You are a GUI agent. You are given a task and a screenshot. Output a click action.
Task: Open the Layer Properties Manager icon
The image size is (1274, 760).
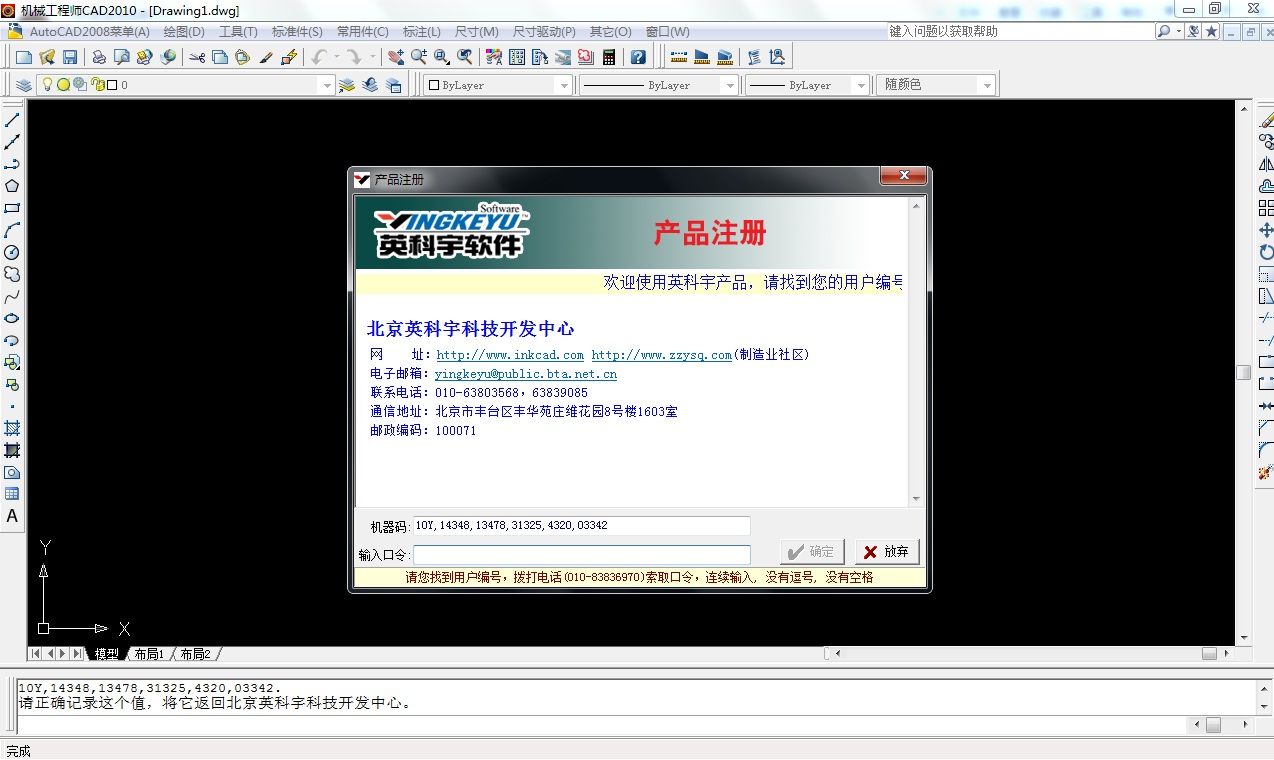click(x=23, y=85)
